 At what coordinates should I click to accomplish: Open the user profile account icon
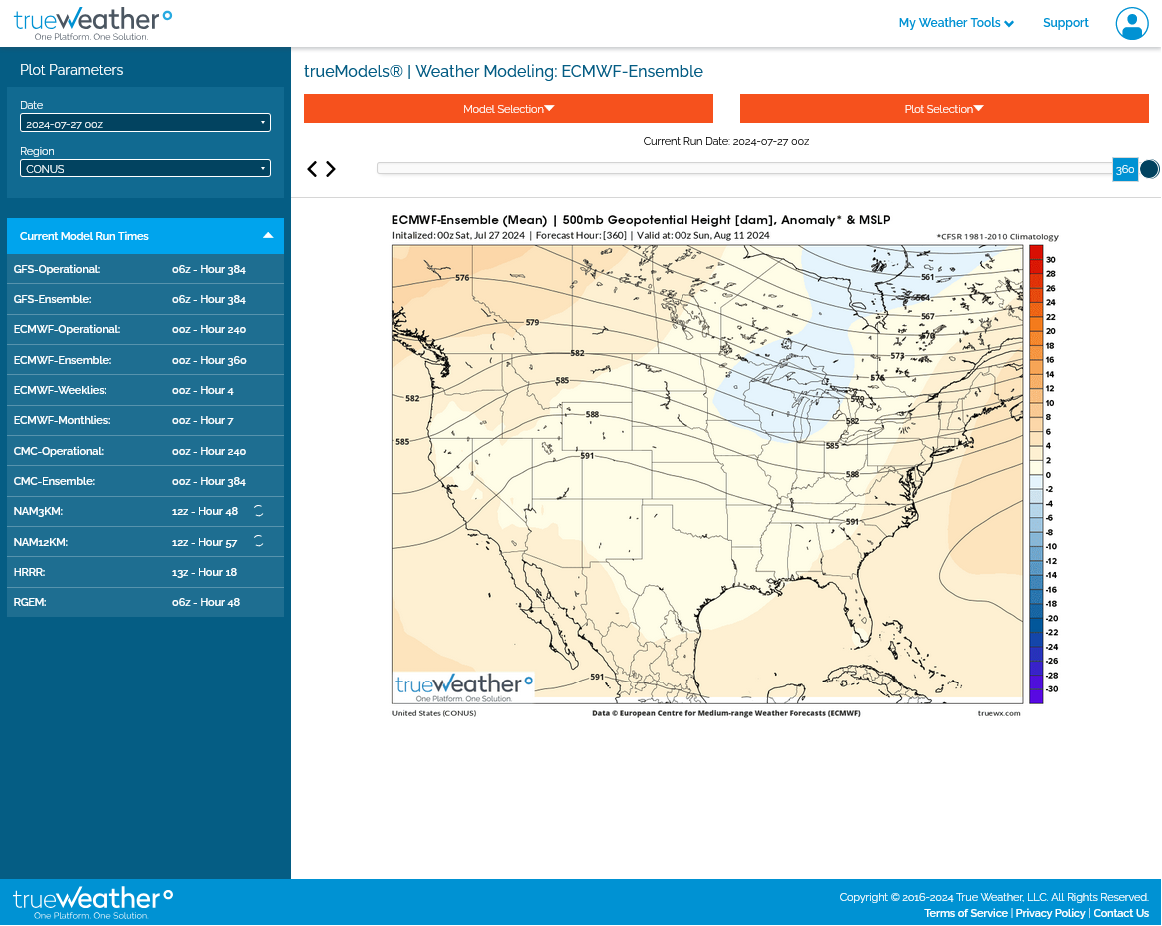(1132, 23)
